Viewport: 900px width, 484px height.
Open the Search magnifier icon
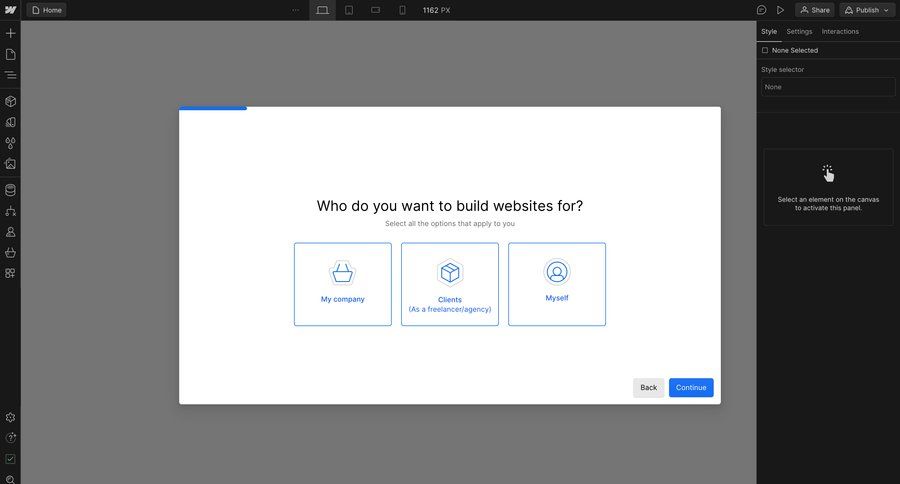pos(10,479)
